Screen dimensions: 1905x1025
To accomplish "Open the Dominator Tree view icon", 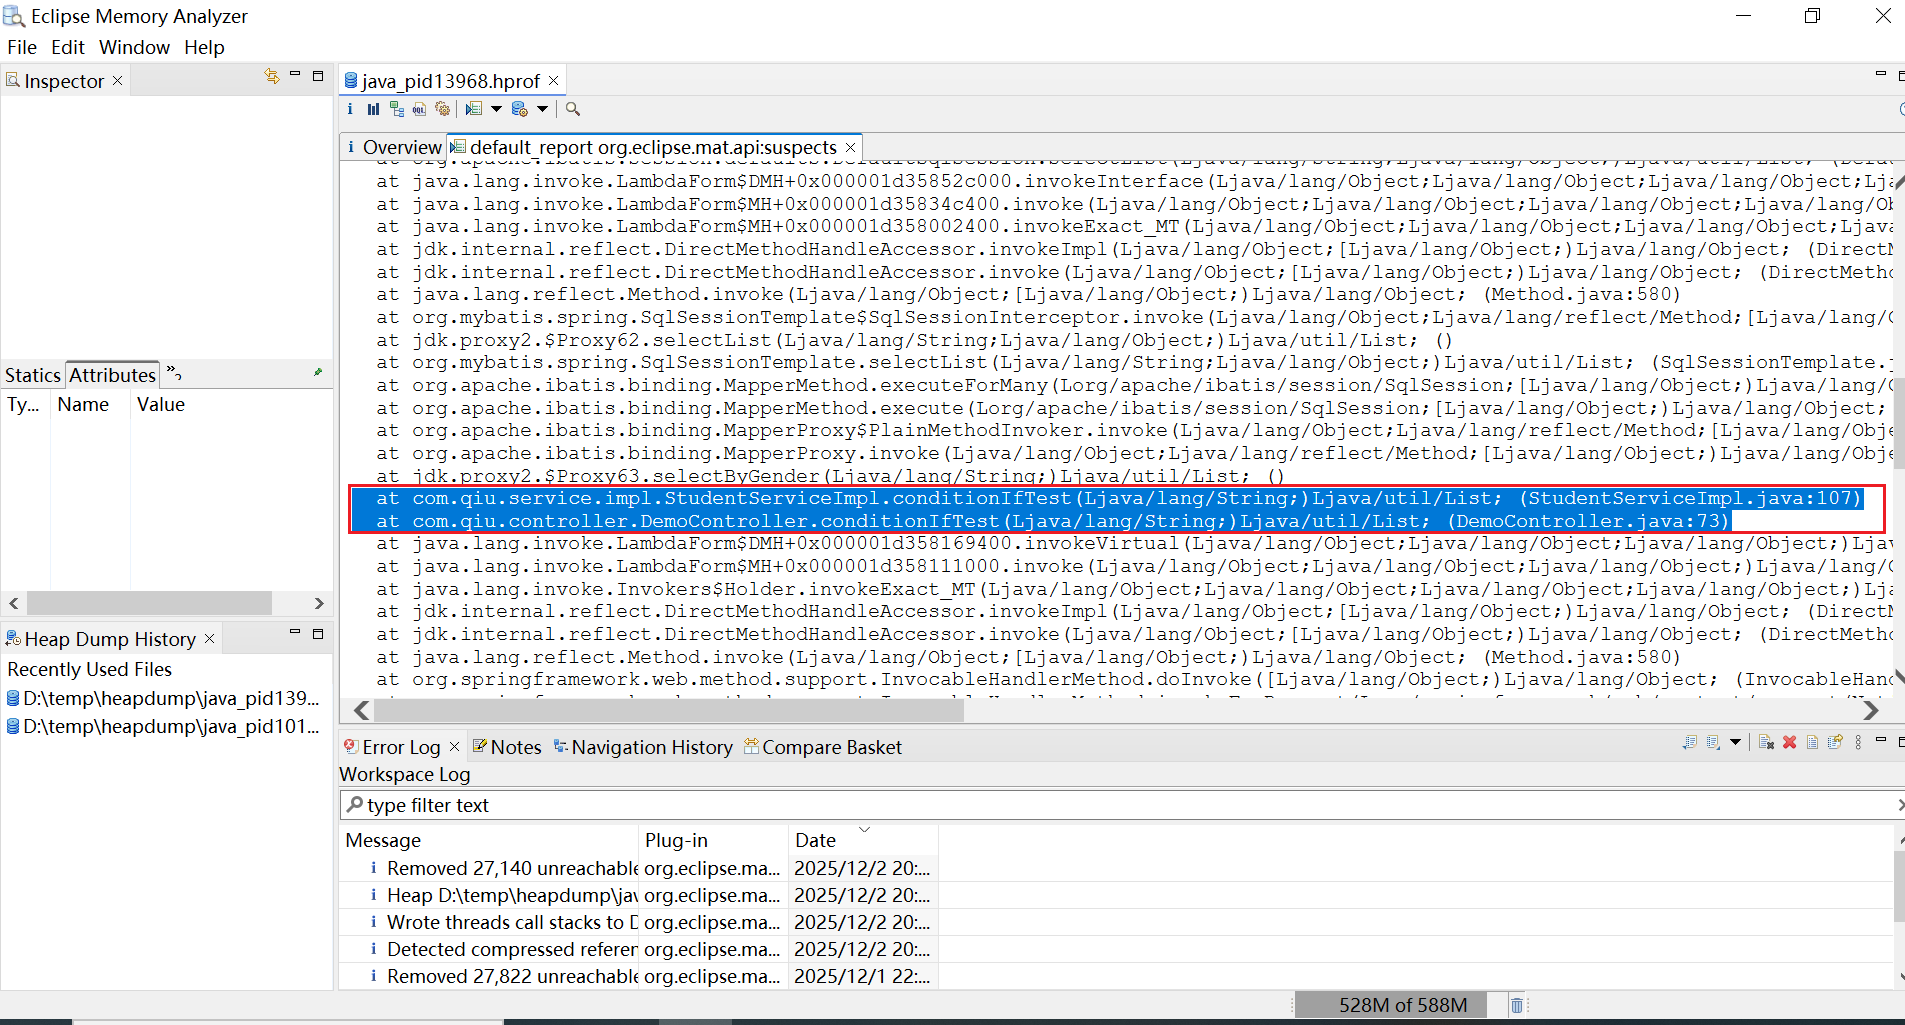I will click(x=397, y=109).
